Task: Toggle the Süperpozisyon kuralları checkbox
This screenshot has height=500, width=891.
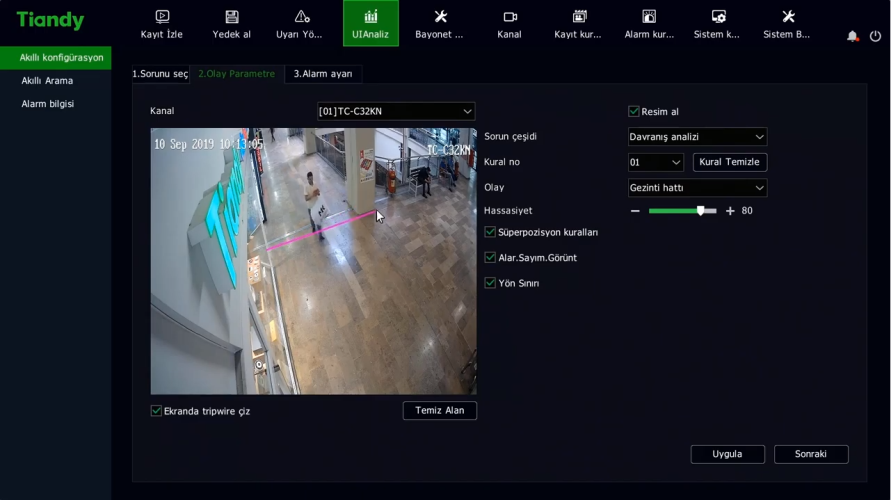Action: (x=490, y=232)
